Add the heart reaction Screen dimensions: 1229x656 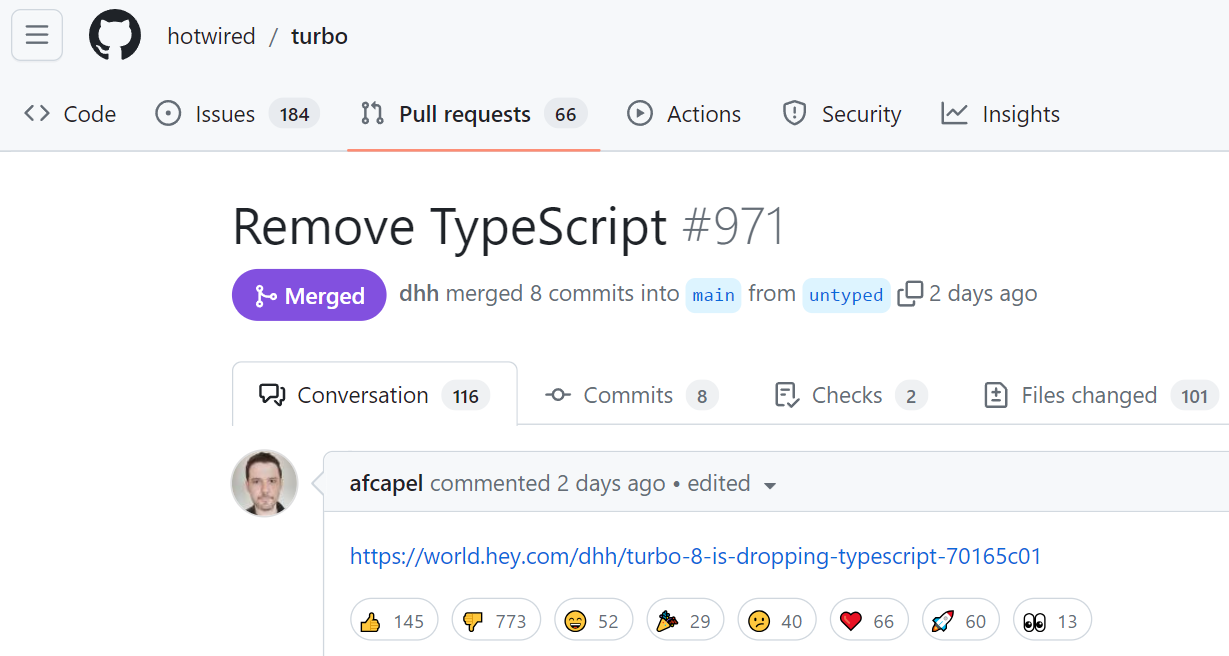868,620
